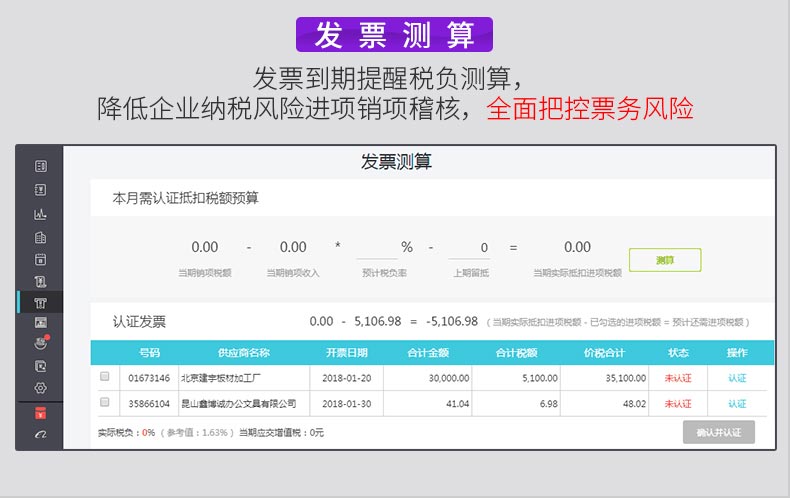The width and height of the screenshot is (790, 500).
Task: Open the cursive logo icon at sidebar bottom
Action: [40, 434]
